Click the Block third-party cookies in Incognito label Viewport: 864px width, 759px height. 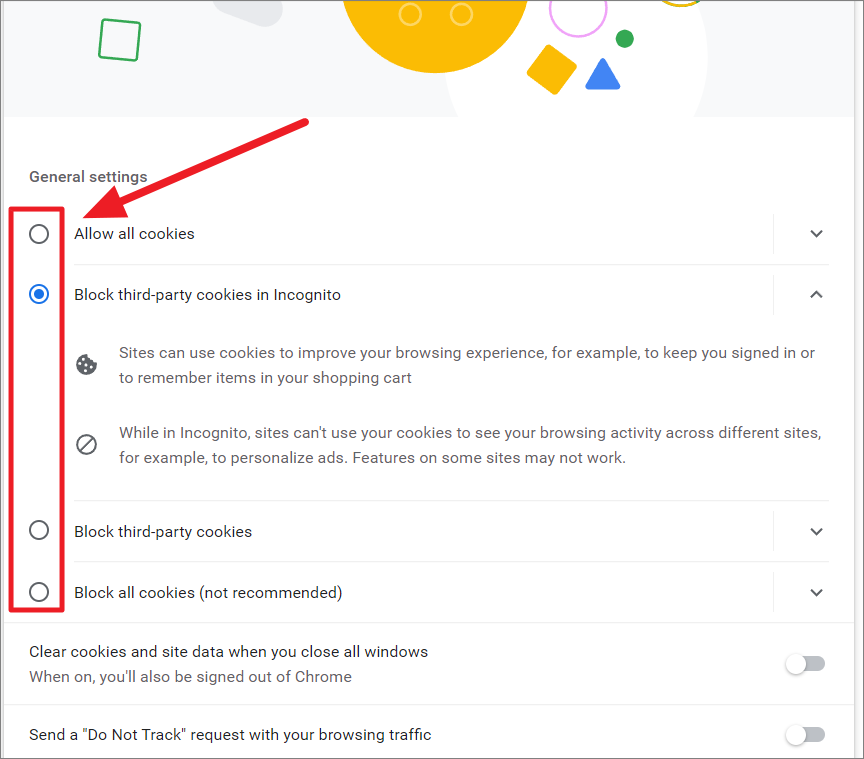coord(207,295)
